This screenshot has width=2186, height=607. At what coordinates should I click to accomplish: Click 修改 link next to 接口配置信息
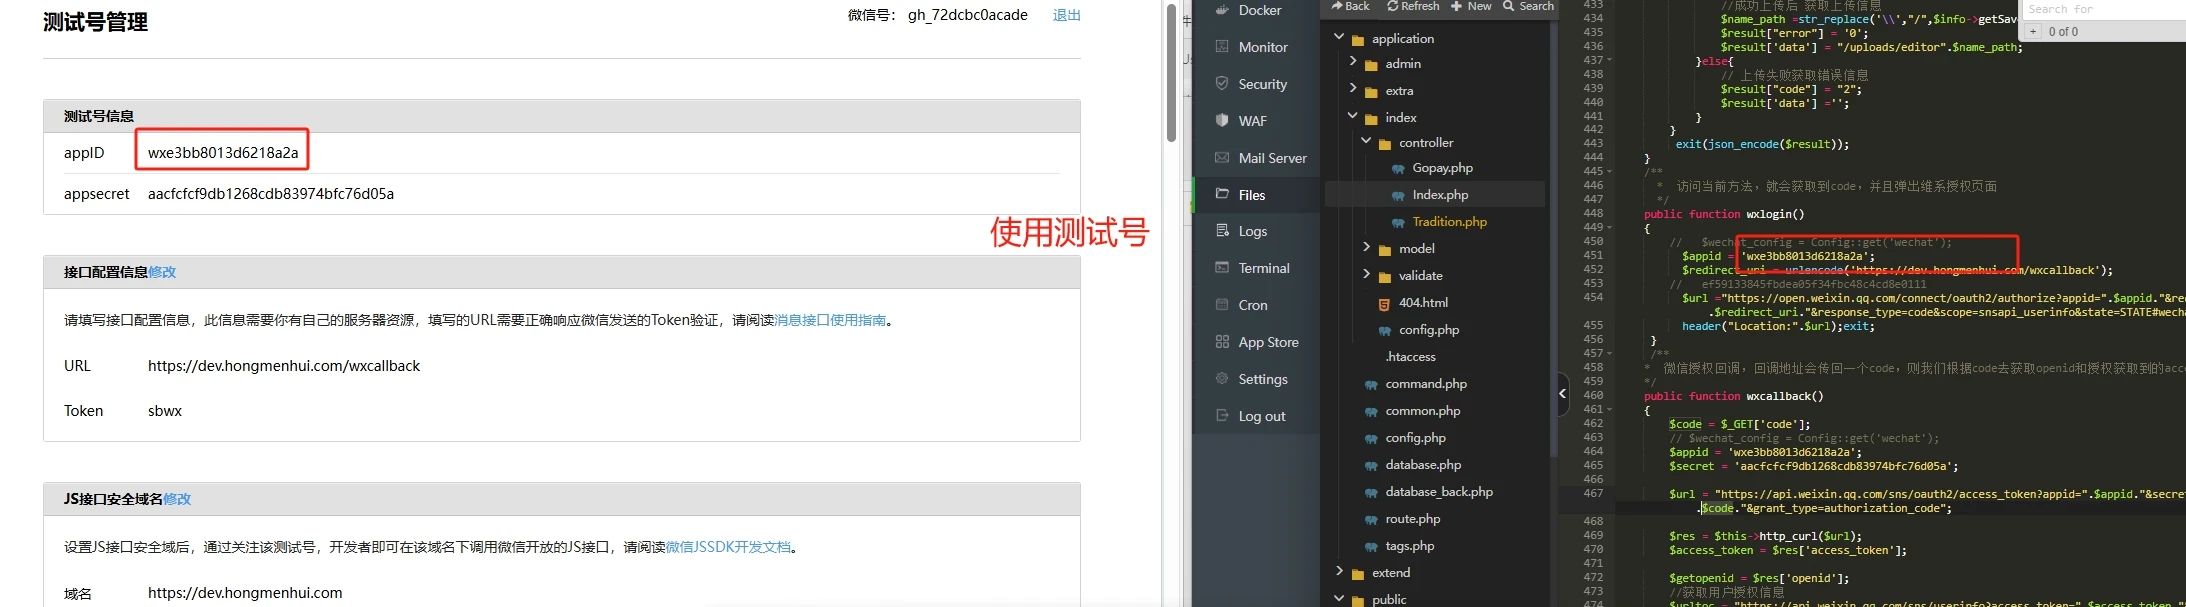click(162, 272)
